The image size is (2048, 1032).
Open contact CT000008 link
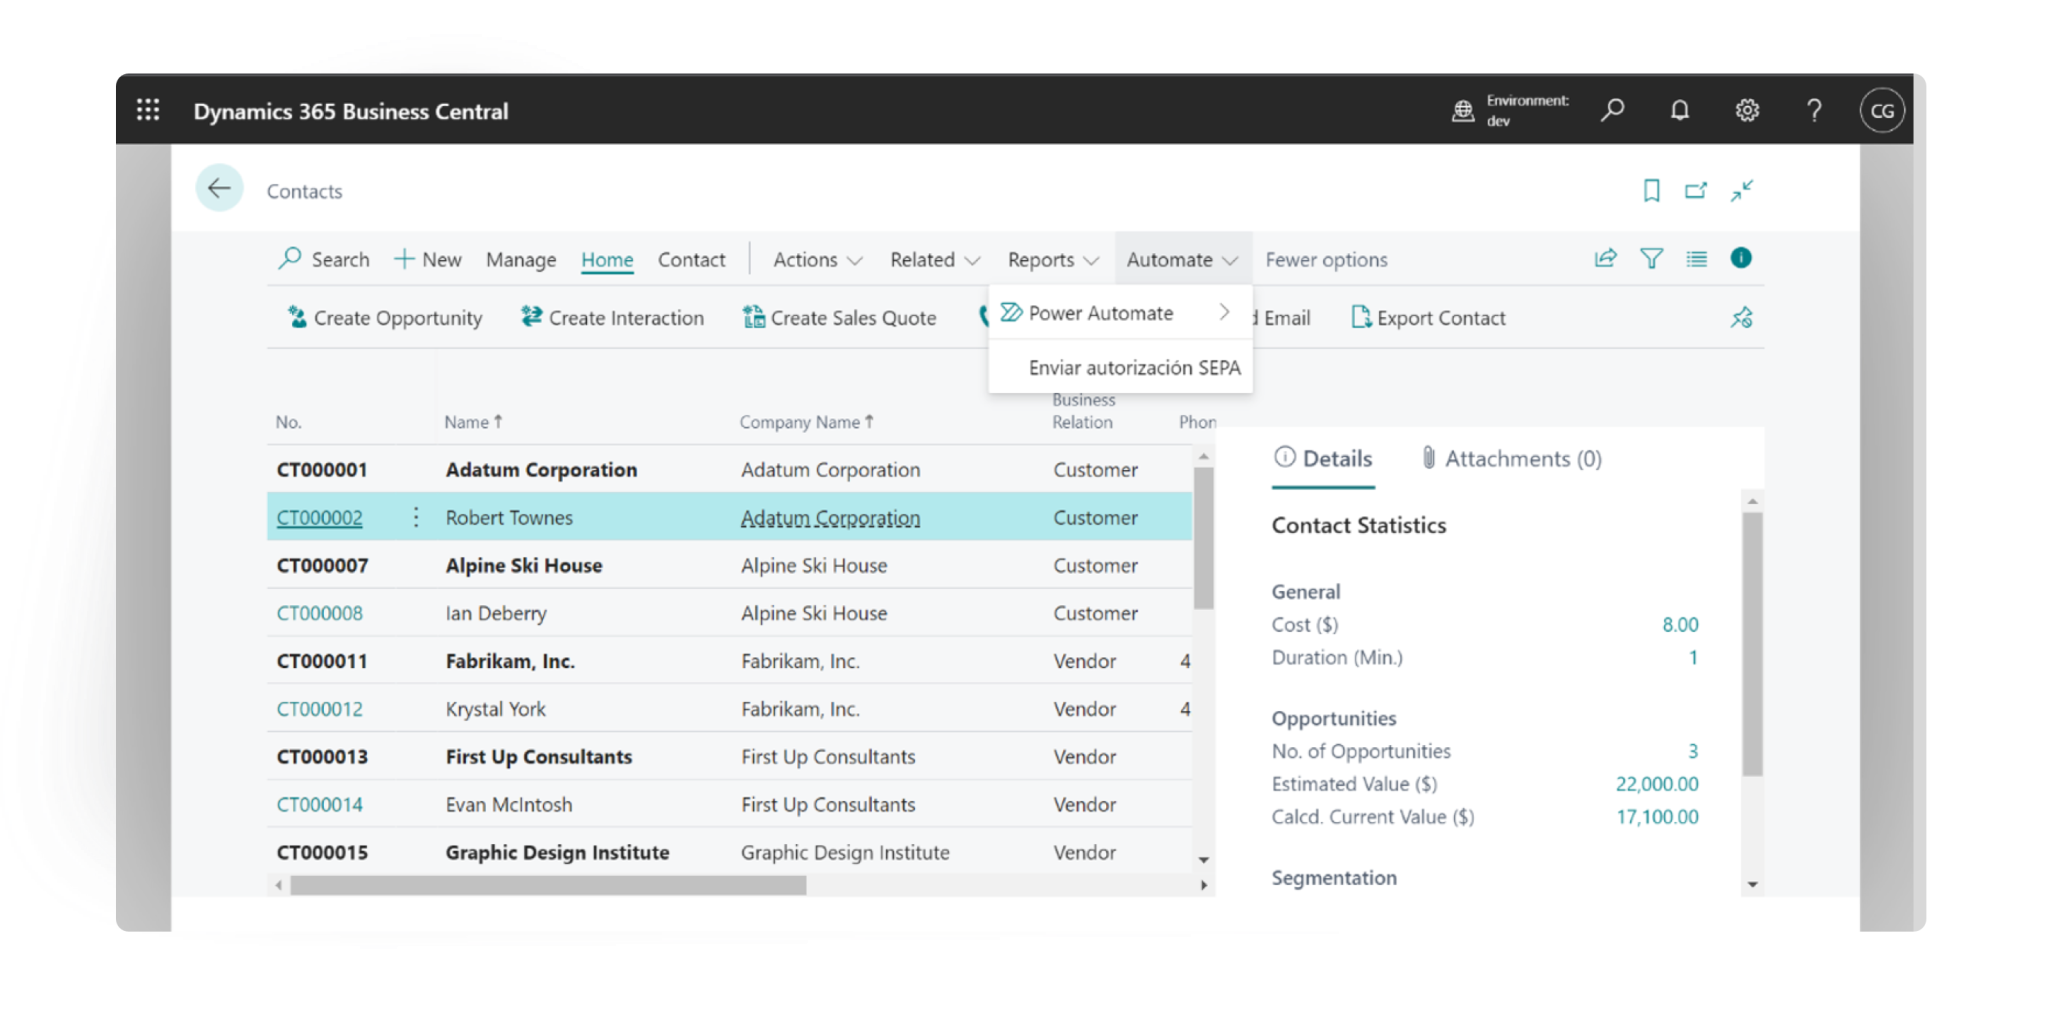tap(320, 613)
